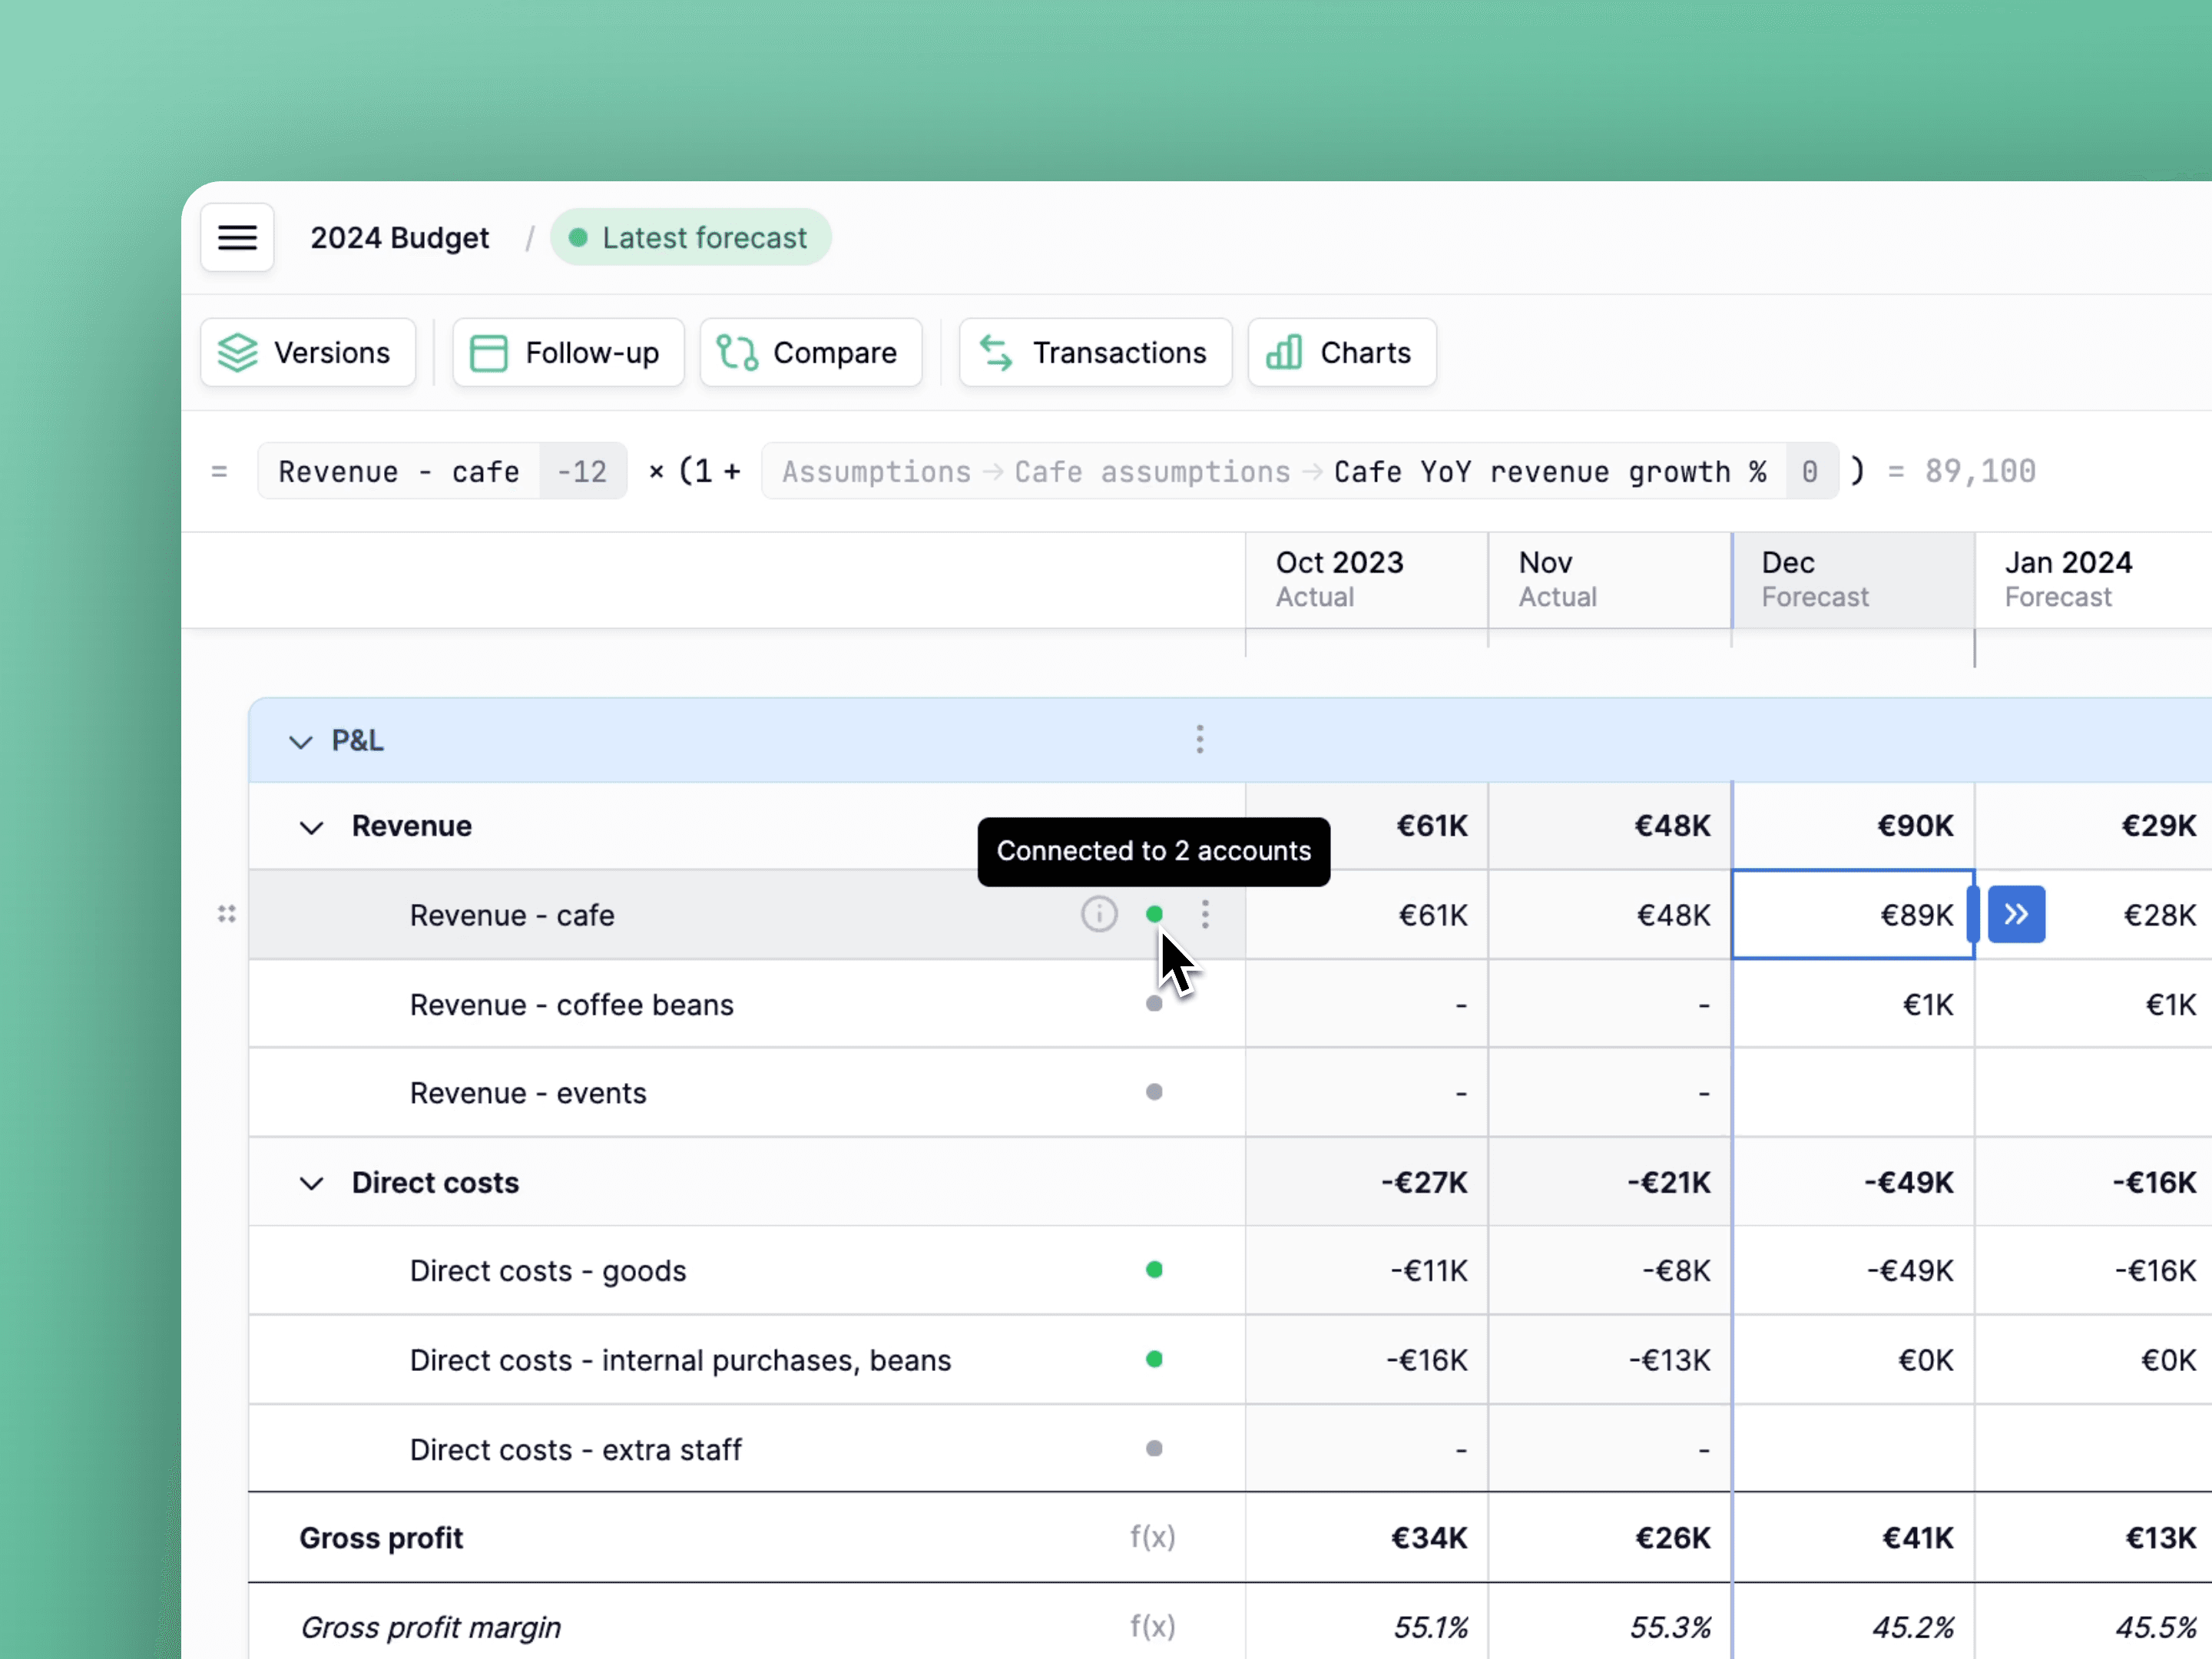Viewport: 2212px width, 1659px height.
Task: Click green dot on internal purchases, beans row
Action: coord(1154,1359)
